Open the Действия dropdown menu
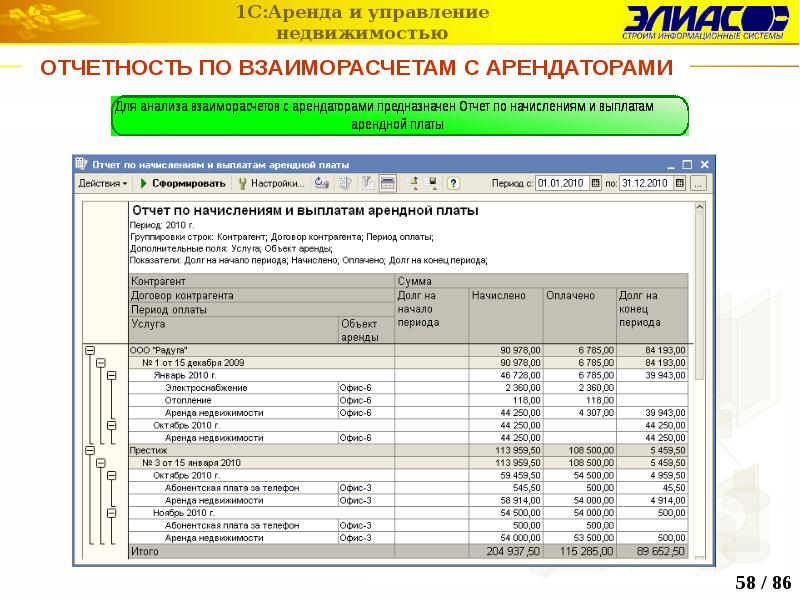Image resolution: width=800 pixels, height=600 pixels. pyautogui.click(x=103, y=184)
